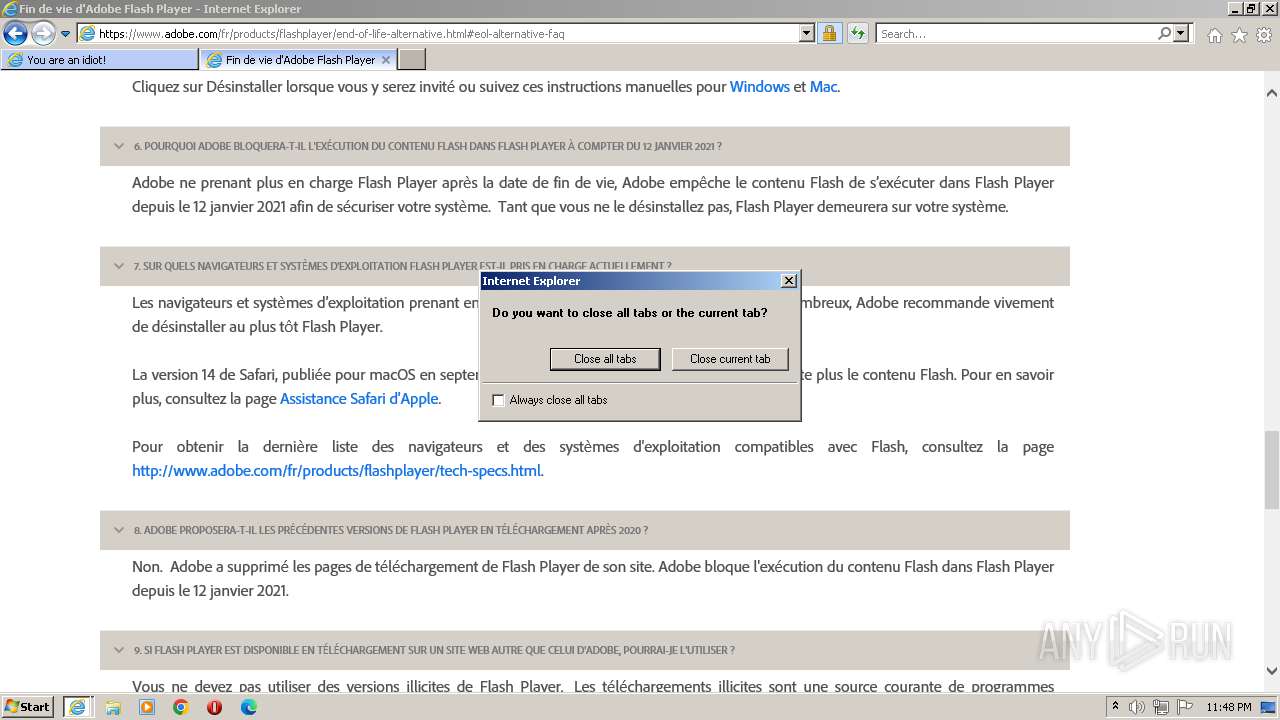1280x720 pixels.
Task: Click the 11:48 PM clock
Action: pyautogui.click(x=1229, y=707)
